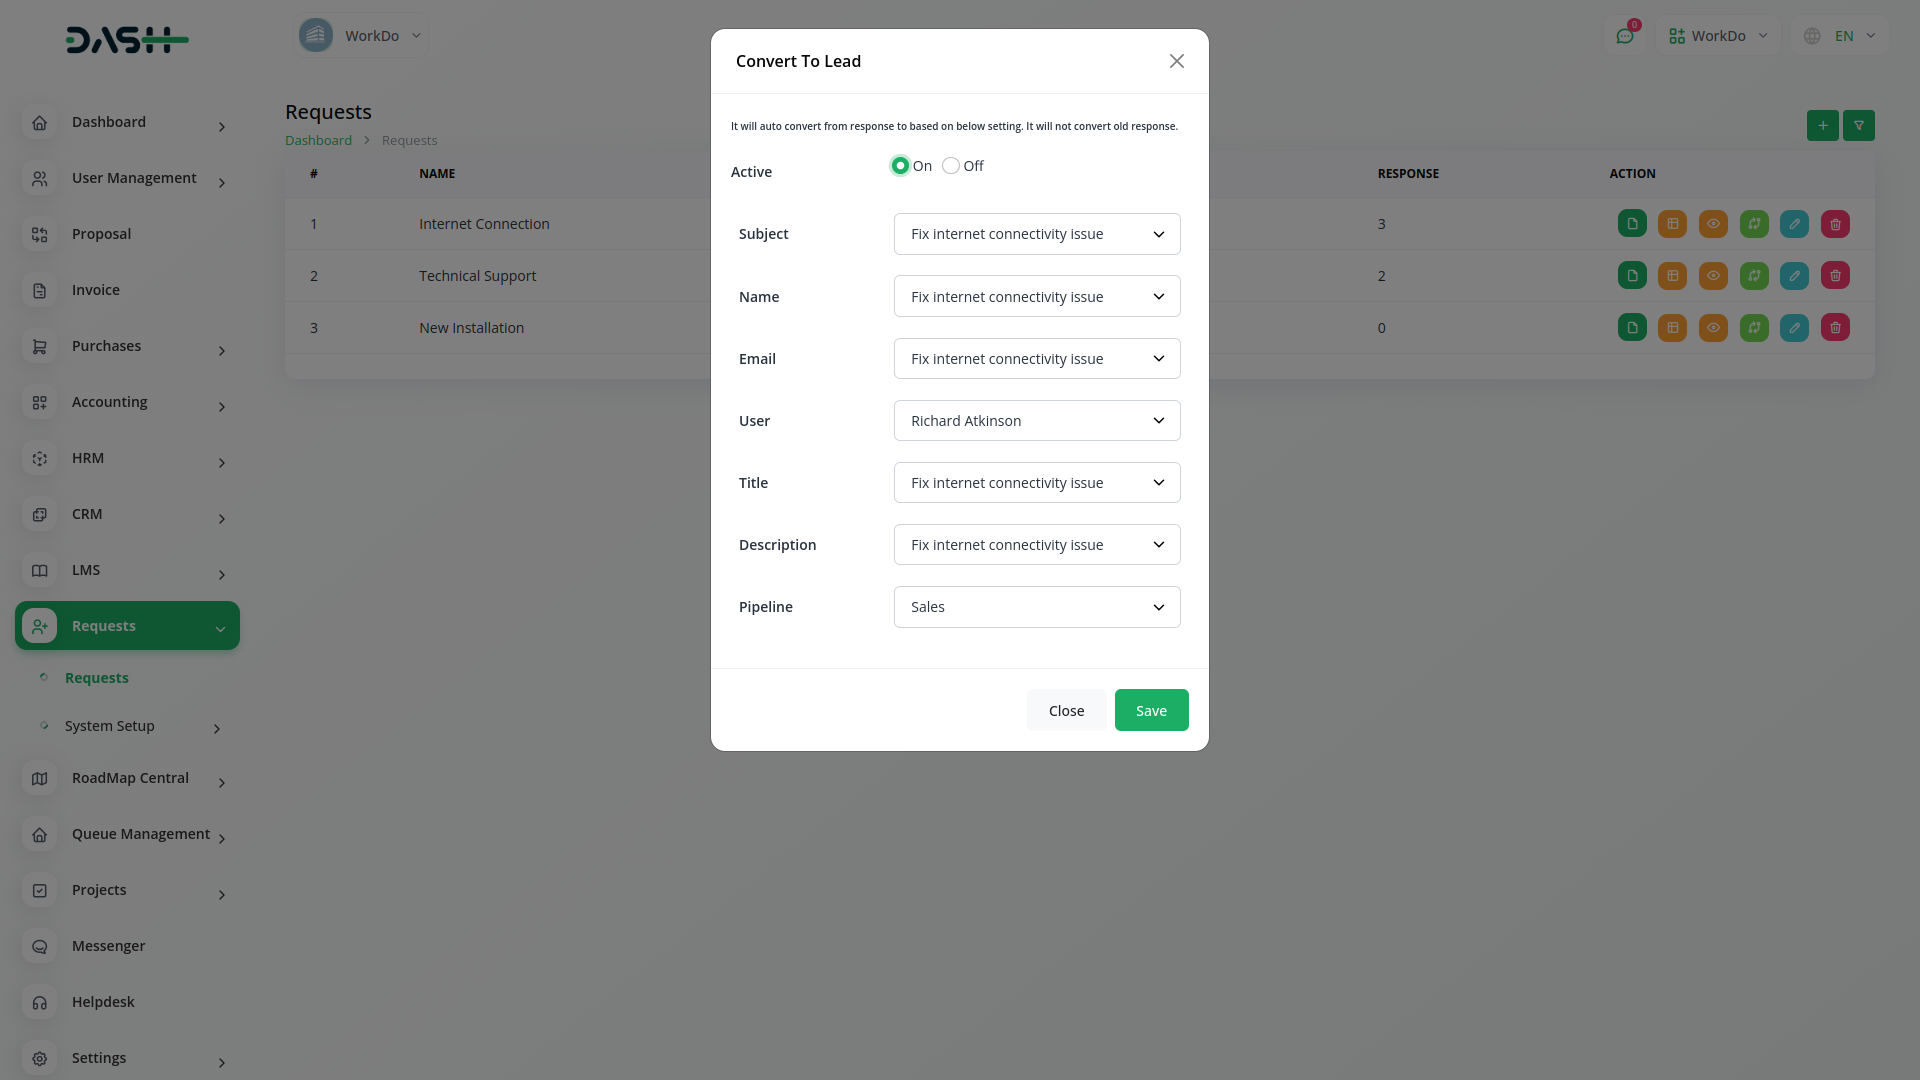
Task: Click the red delete icon for Internet Connection
Action: [x=1835, y=224]
